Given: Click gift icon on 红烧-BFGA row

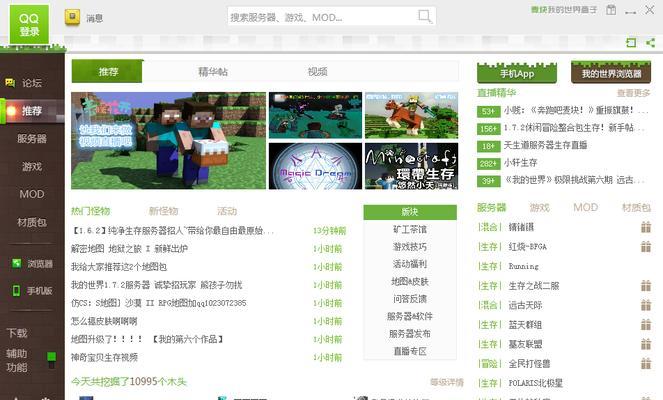Looking at the screenshot, I should point(646,246).
